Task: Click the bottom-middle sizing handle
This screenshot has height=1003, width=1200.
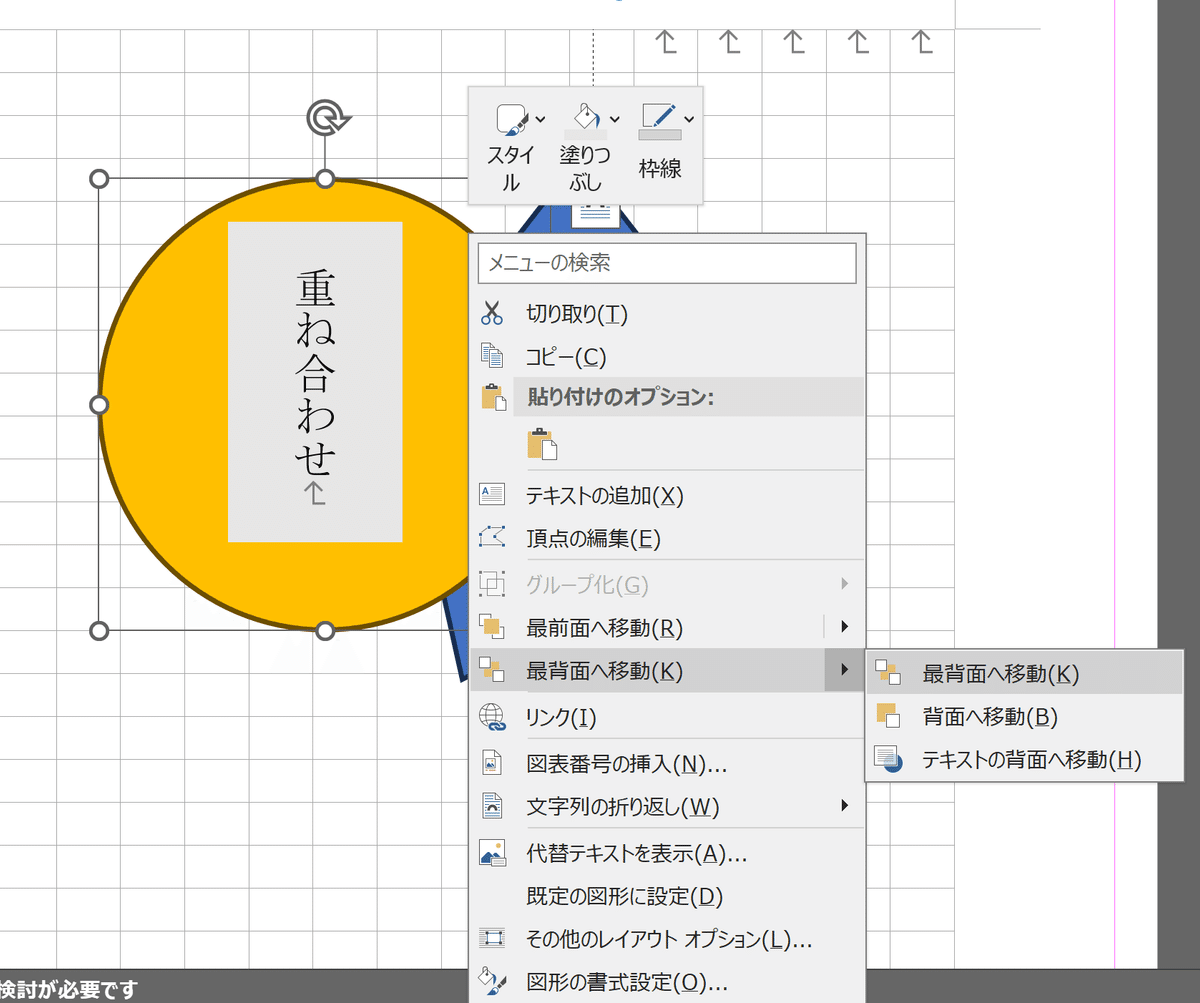Action: click(x=325, y=631)
